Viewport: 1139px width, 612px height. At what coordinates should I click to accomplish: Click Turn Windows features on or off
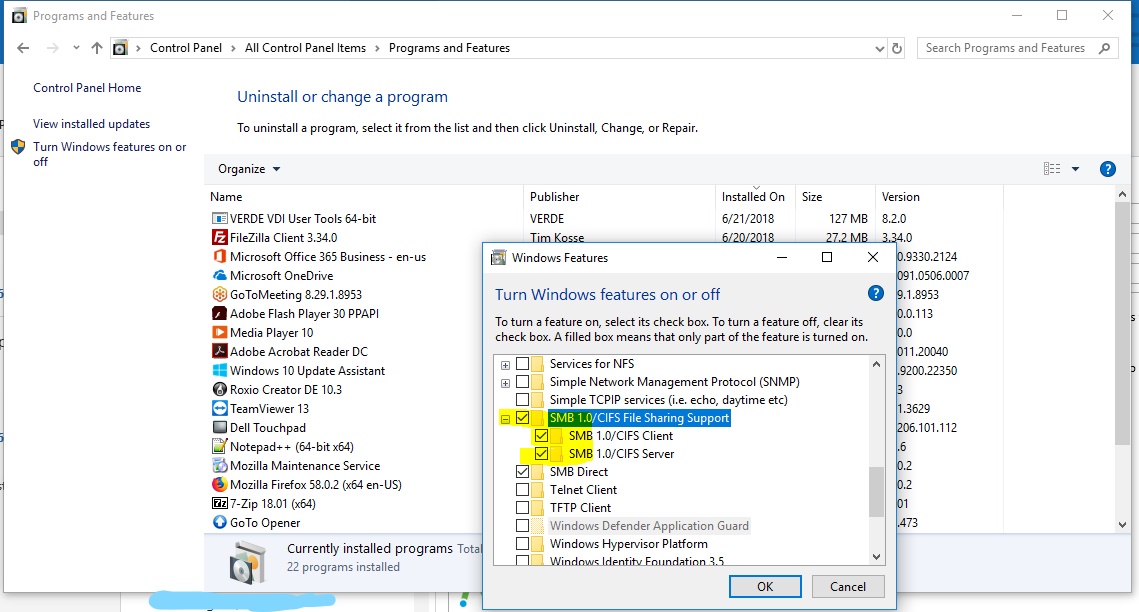[109, 154]
